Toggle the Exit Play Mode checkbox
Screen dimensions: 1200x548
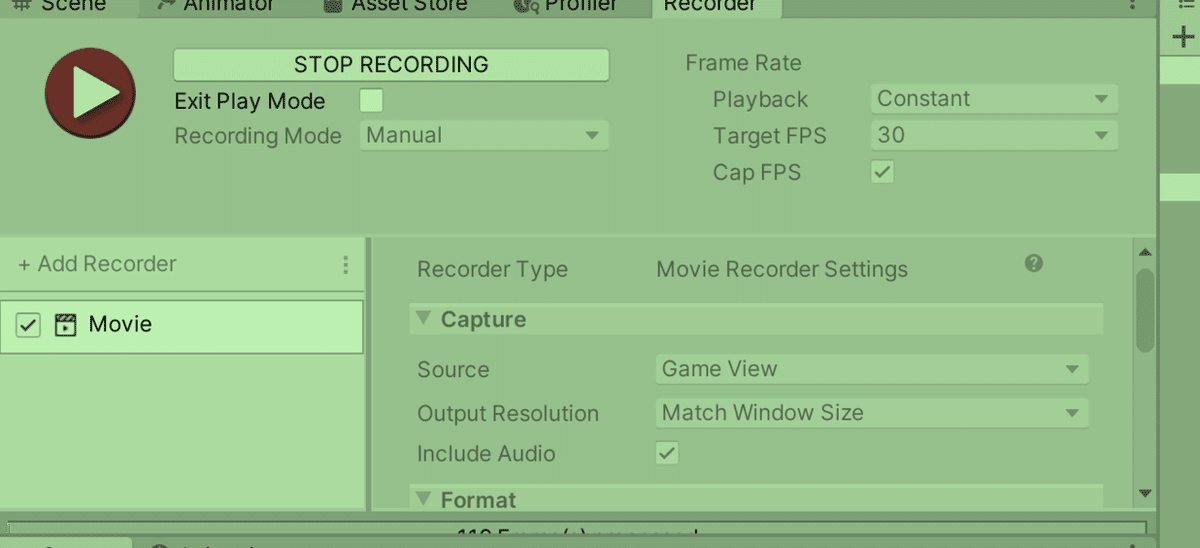click(x=371, y=100)
